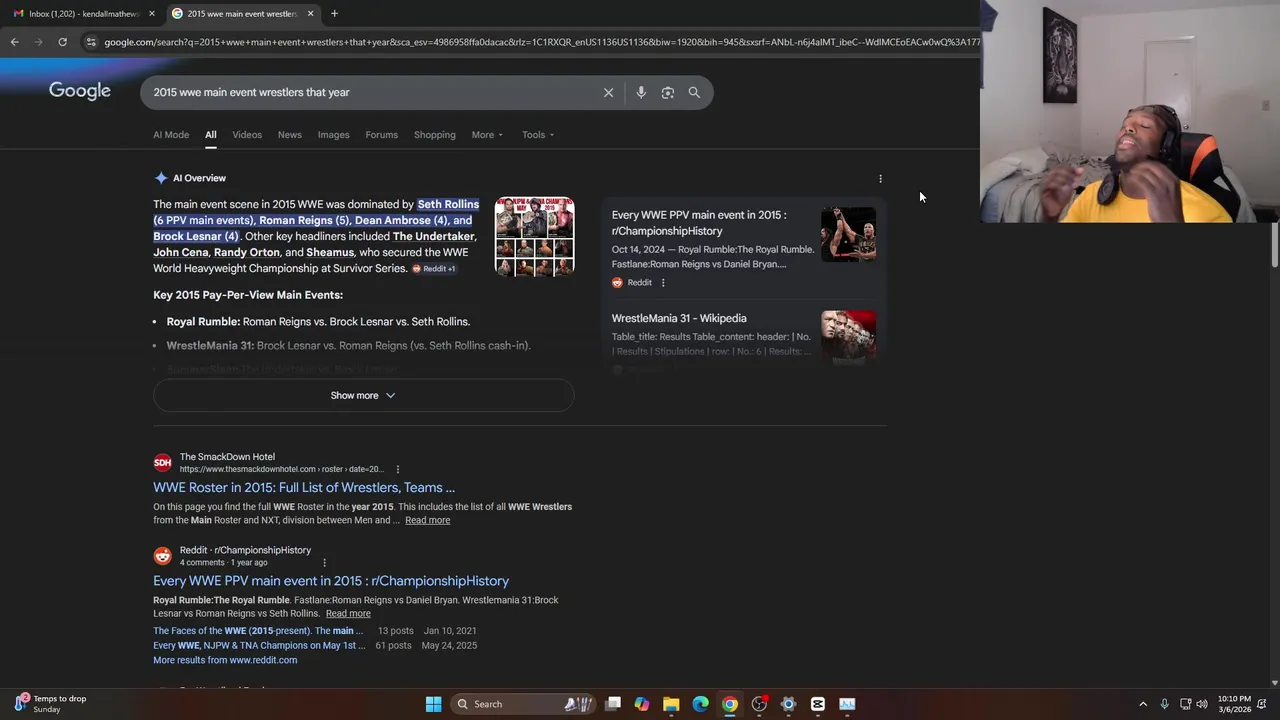Click the microphone tray icon
This screenshot has height=720, width=1280.
click(1164, 704)
